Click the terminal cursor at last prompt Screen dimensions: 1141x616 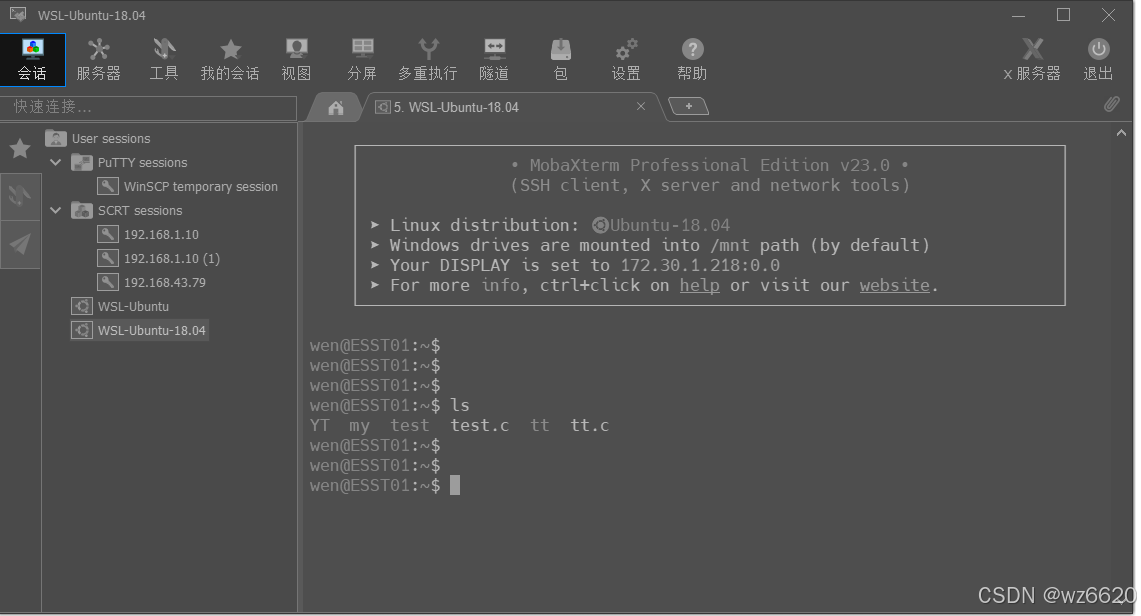[x=455, y=485]
